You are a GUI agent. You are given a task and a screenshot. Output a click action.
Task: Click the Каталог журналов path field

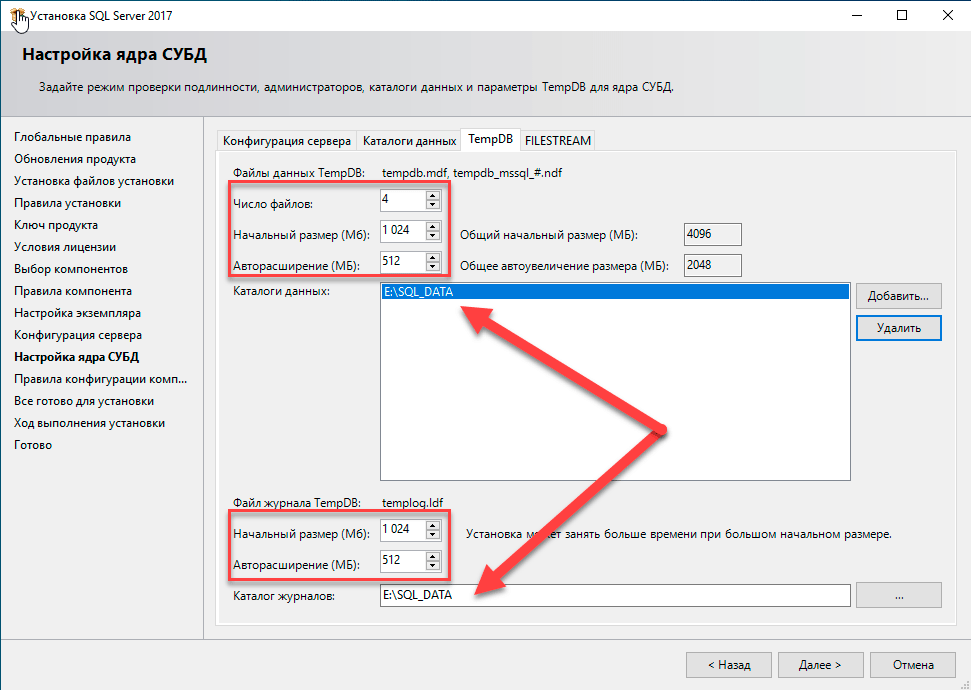(615, 596)
